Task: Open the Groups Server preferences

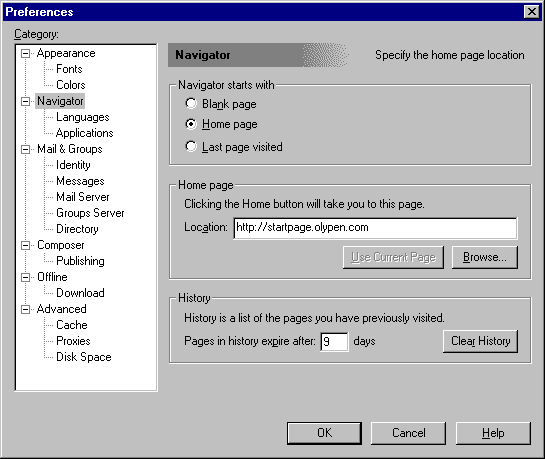Action: [x=90, y=213]
